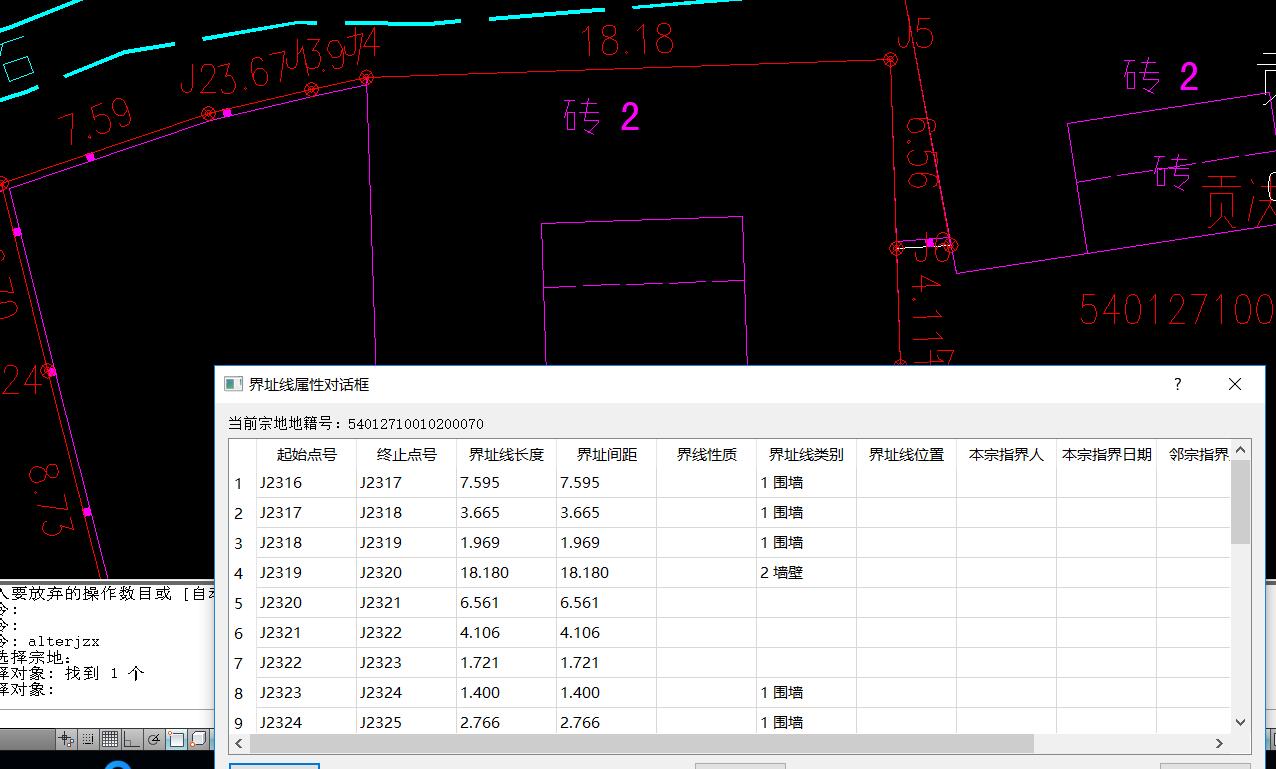Click end point cell J2325
Screen dimensions: 1276x769
407,722
